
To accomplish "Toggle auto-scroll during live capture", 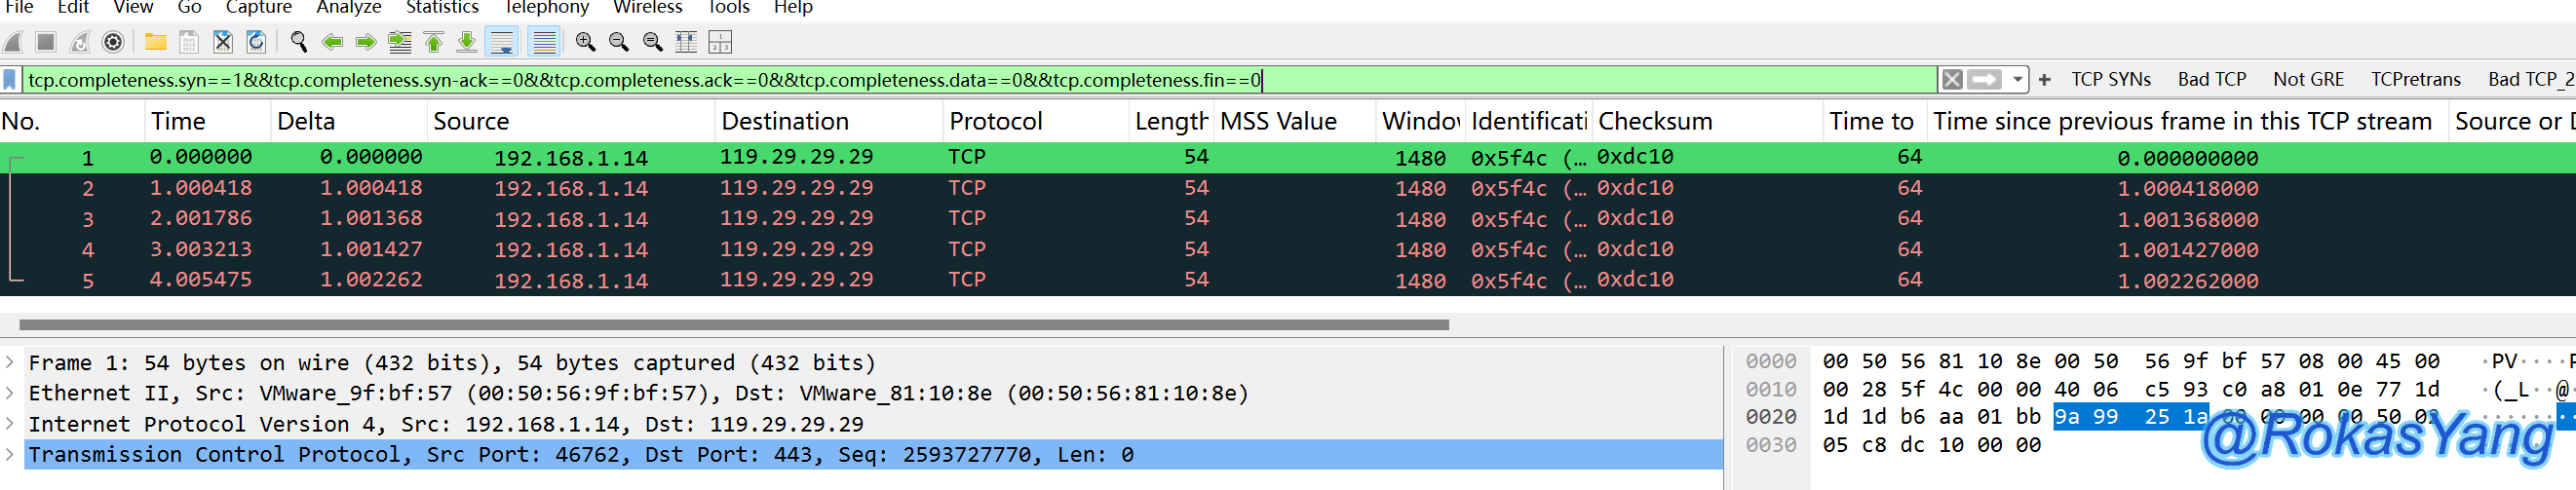I will 501,42.
